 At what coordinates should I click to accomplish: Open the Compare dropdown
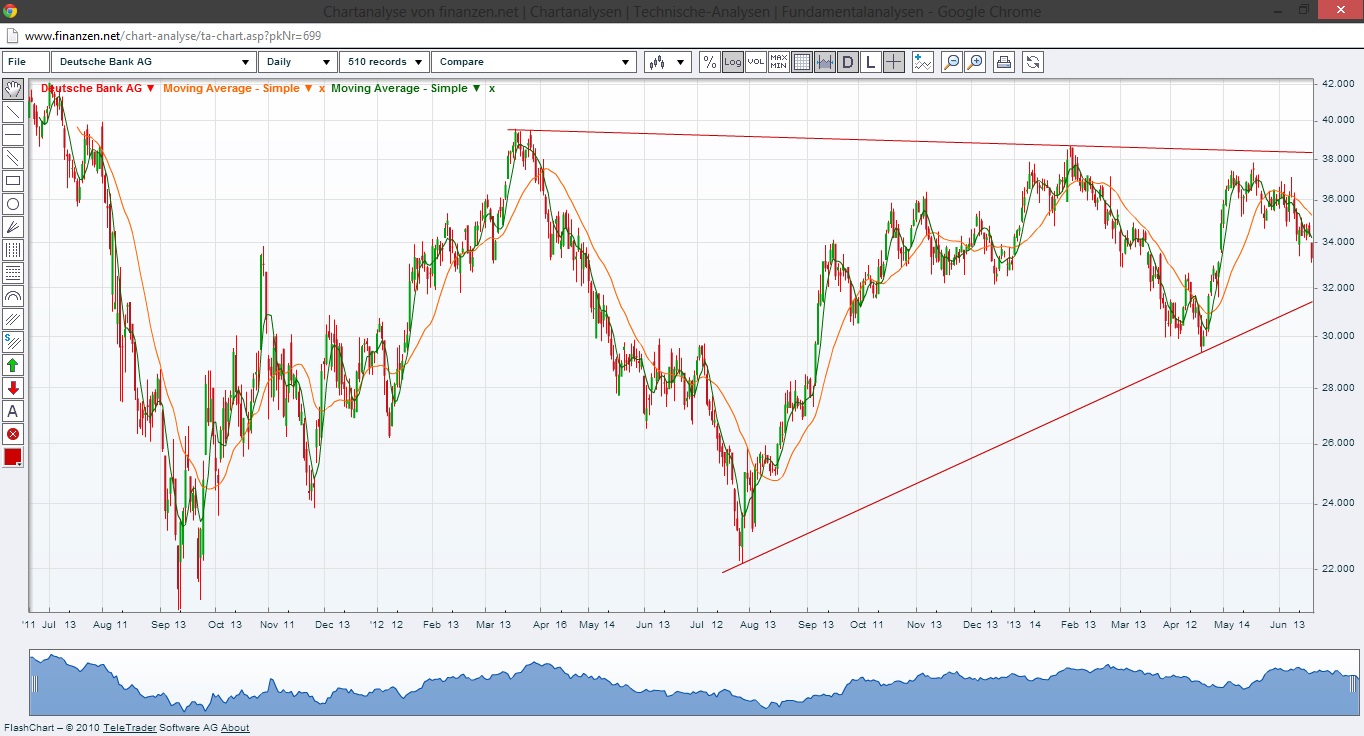click(x=533, y=61)
